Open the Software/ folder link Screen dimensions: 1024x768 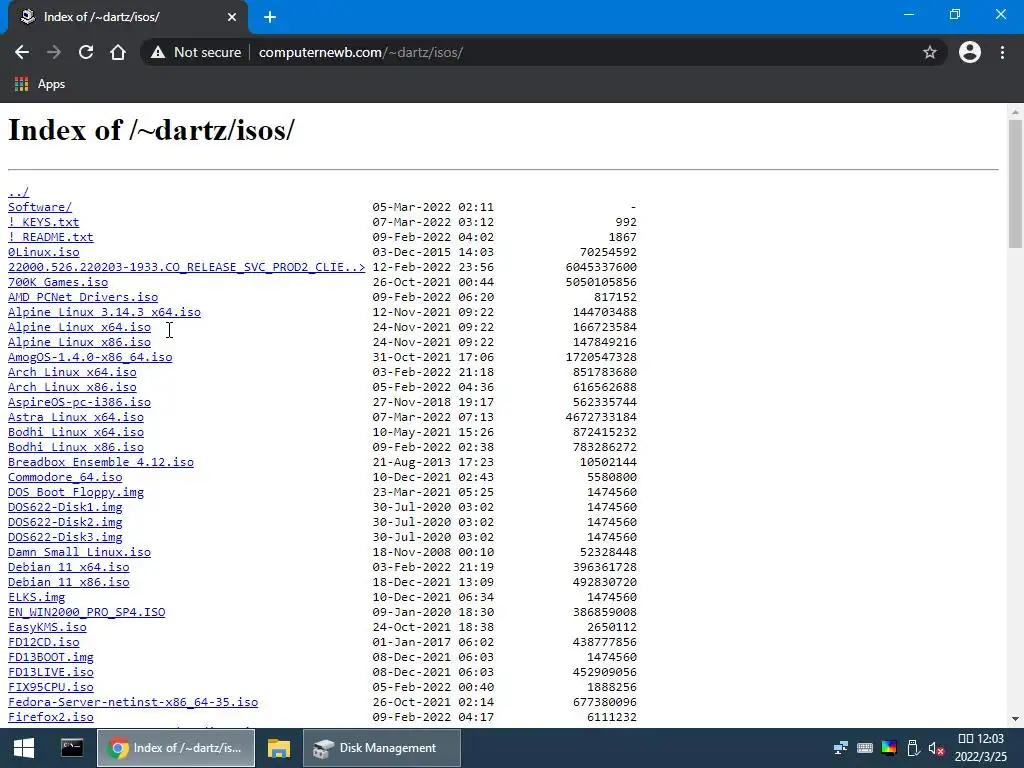coord(40,207)
